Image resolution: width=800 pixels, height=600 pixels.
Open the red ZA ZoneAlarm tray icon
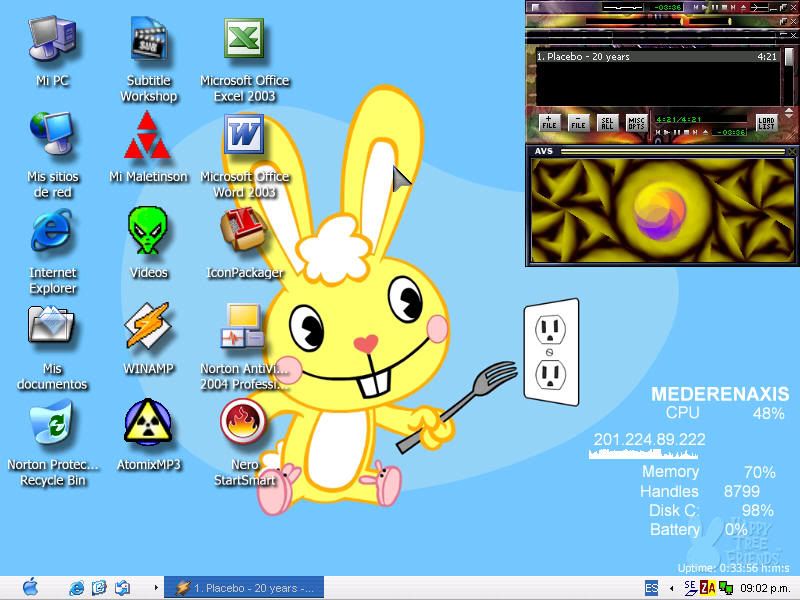[708, 588]
